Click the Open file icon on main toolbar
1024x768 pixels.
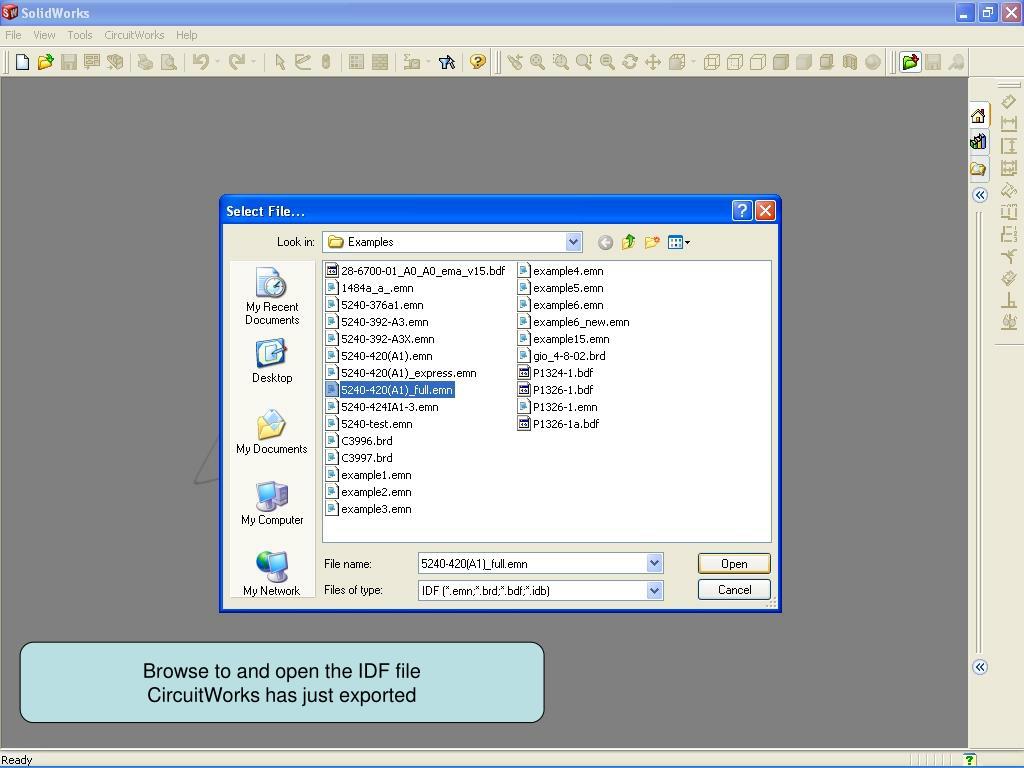pyautogui.click(x=45, y=62)
